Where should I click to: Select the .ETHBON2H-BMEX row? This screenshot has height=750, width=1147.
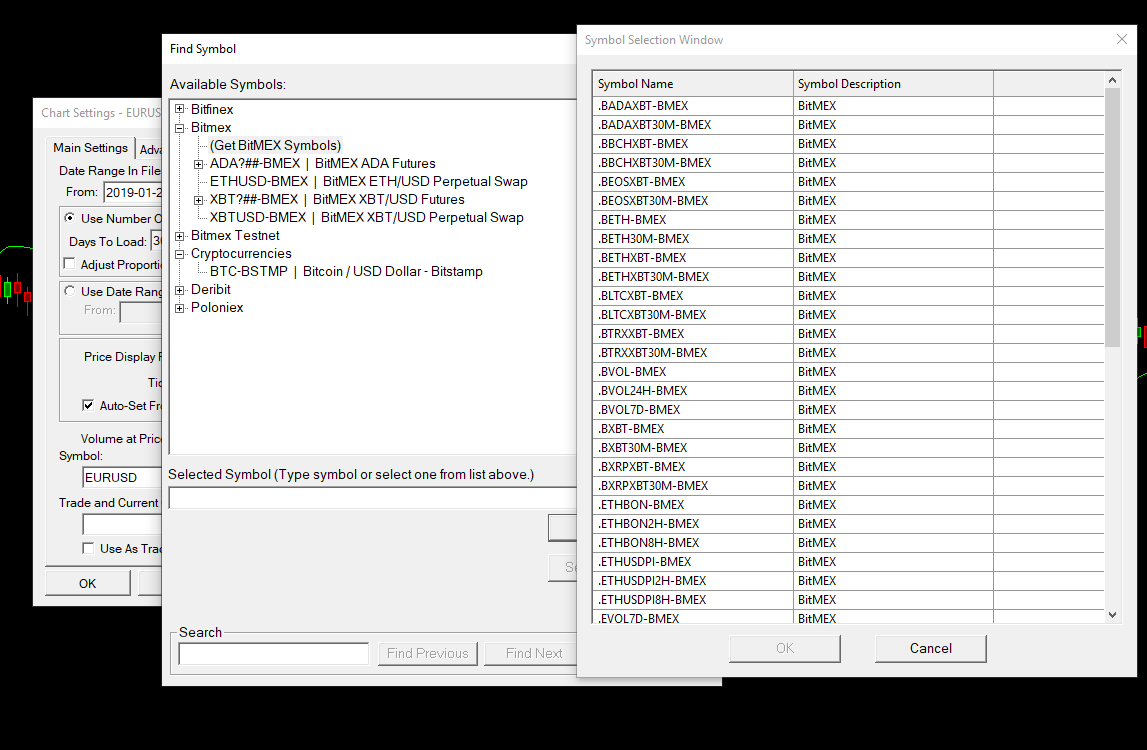pyautogui.click(x=849, y=525)
